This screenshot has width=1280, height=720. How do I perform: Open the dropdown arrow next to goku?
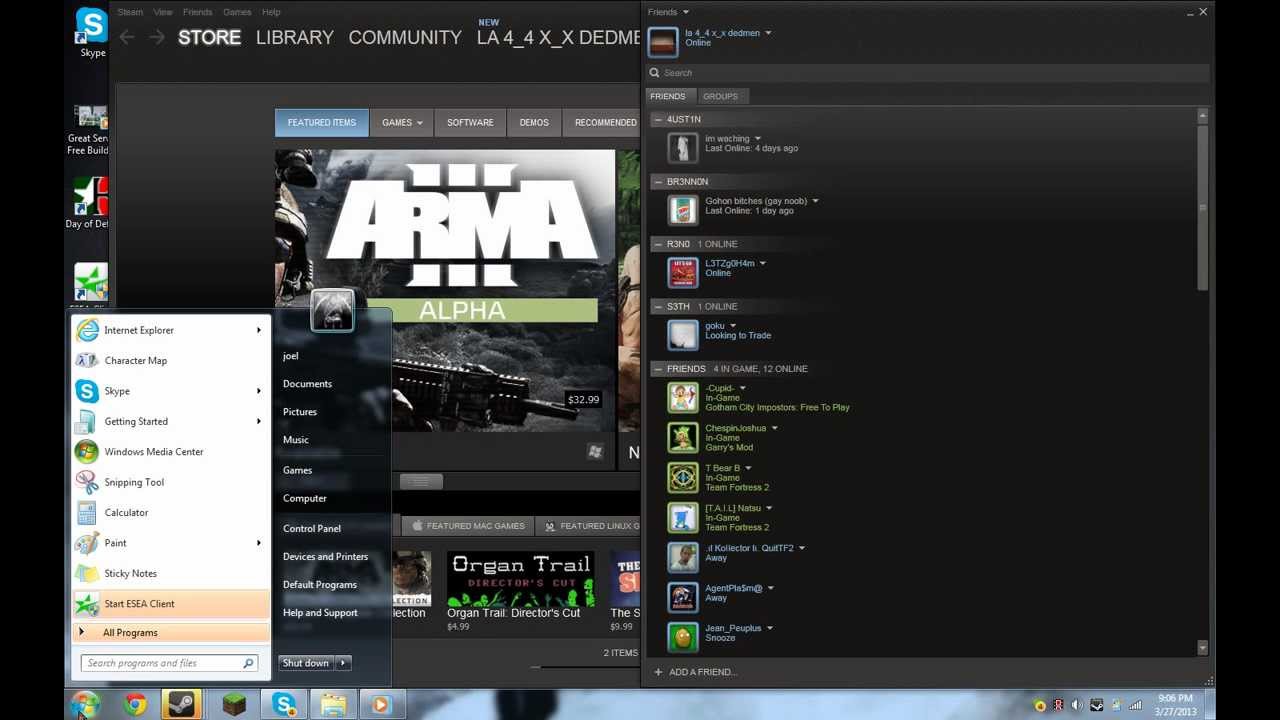pyautogui.click(x=733, y=326)
